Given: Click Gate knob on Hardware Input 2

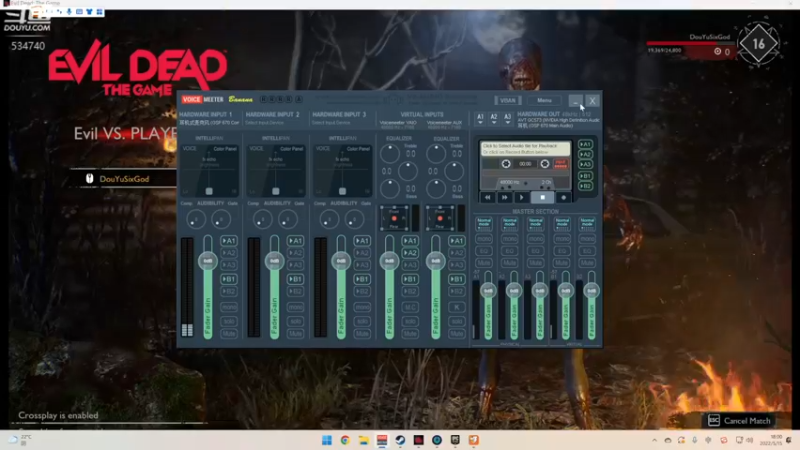Looking at the screenshot, I should click(x=288, y=219).
